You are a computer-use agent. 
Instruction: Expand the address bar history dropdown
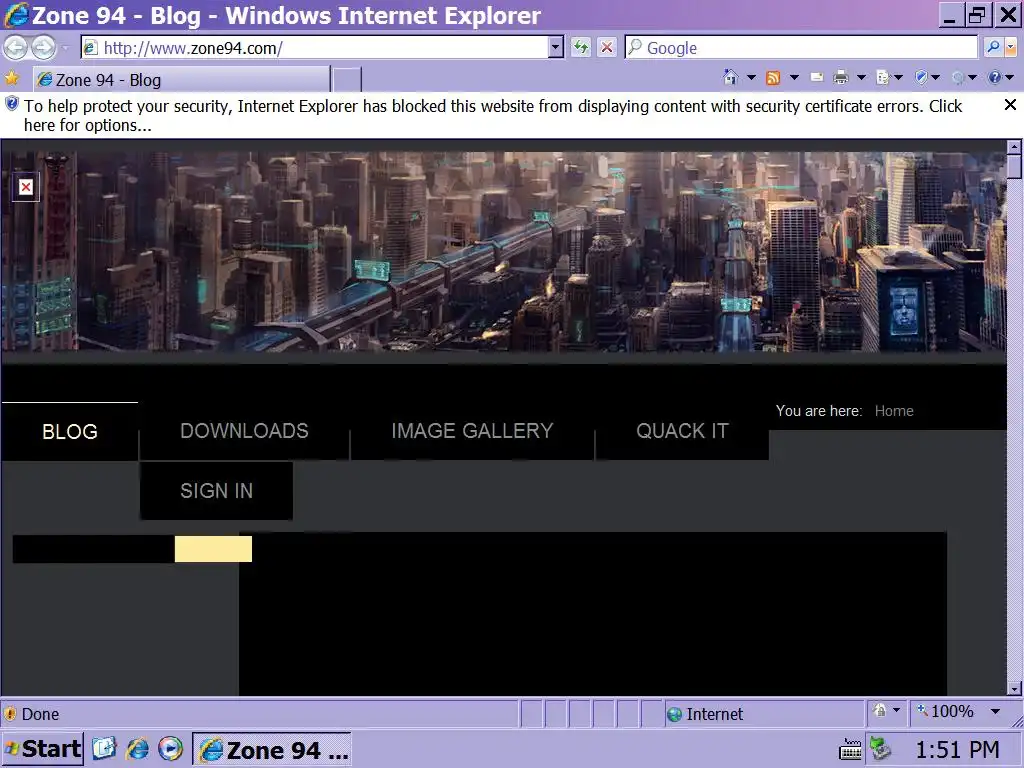[556, 47]
